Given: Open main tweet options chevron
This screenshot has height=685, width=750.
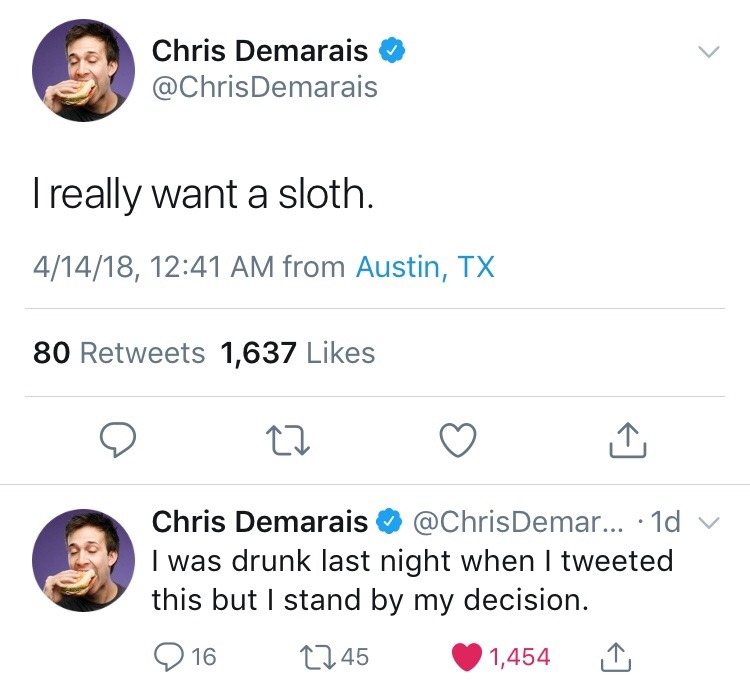Looking at the screenshot, I should 708,50.
